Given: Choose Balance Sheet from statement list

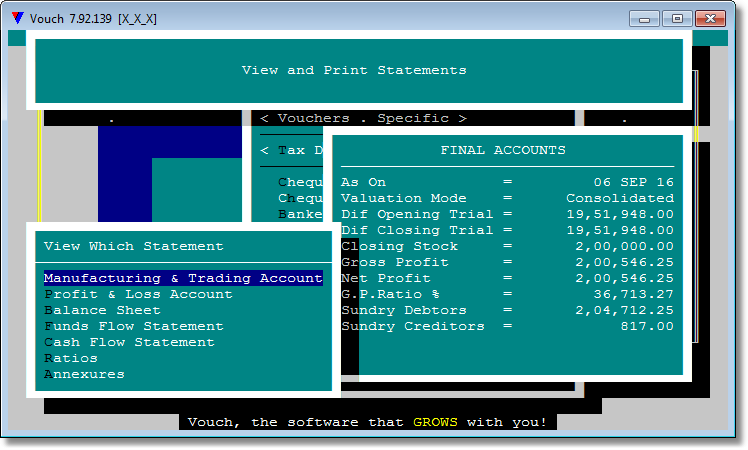Looking at the screenshot, I should pyautogui.click(x=102, y=310).
